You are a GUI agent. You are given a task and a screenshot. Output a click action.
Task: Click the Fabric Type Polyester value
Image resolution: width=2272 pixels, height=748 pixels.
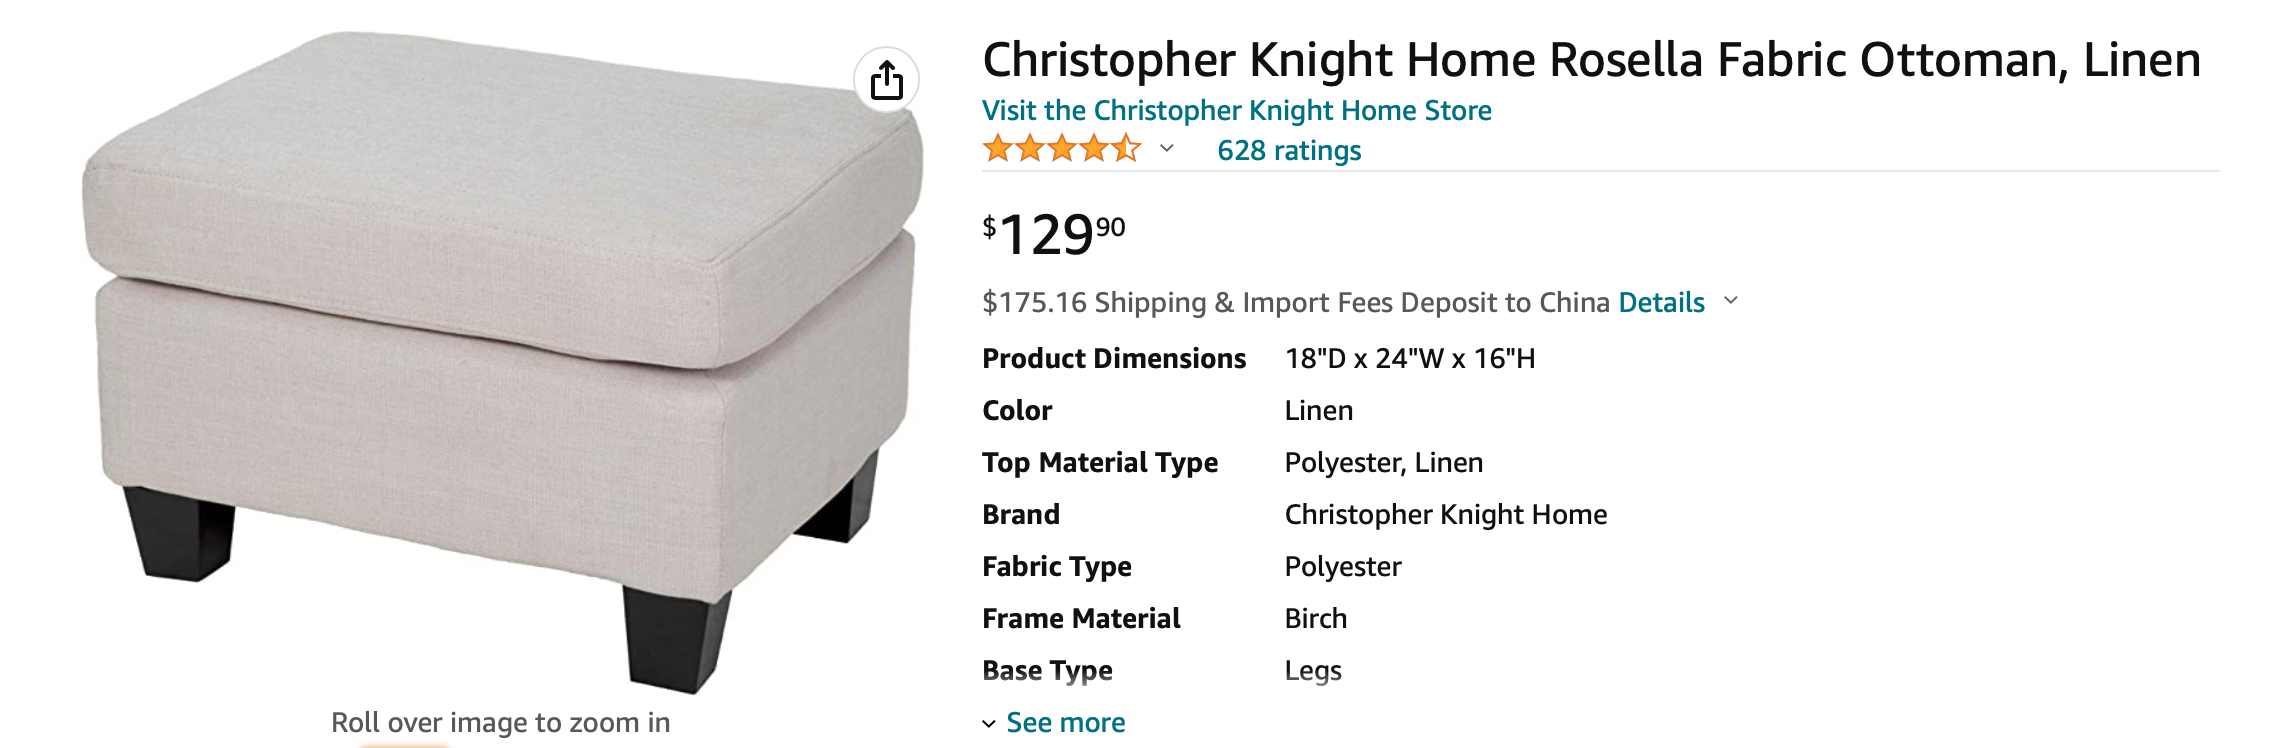point(1343,566)
